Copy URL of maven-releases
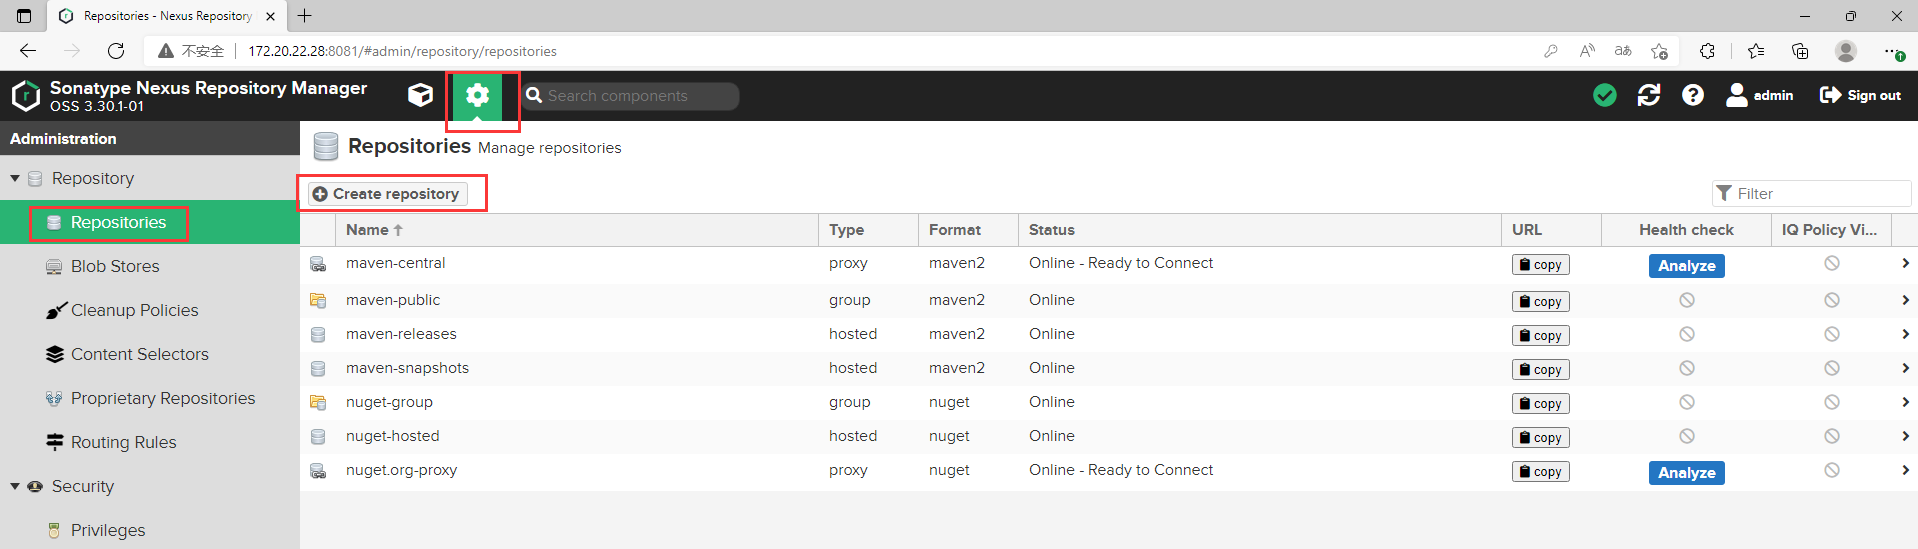1918x549 pixels. click(1540, 336)
